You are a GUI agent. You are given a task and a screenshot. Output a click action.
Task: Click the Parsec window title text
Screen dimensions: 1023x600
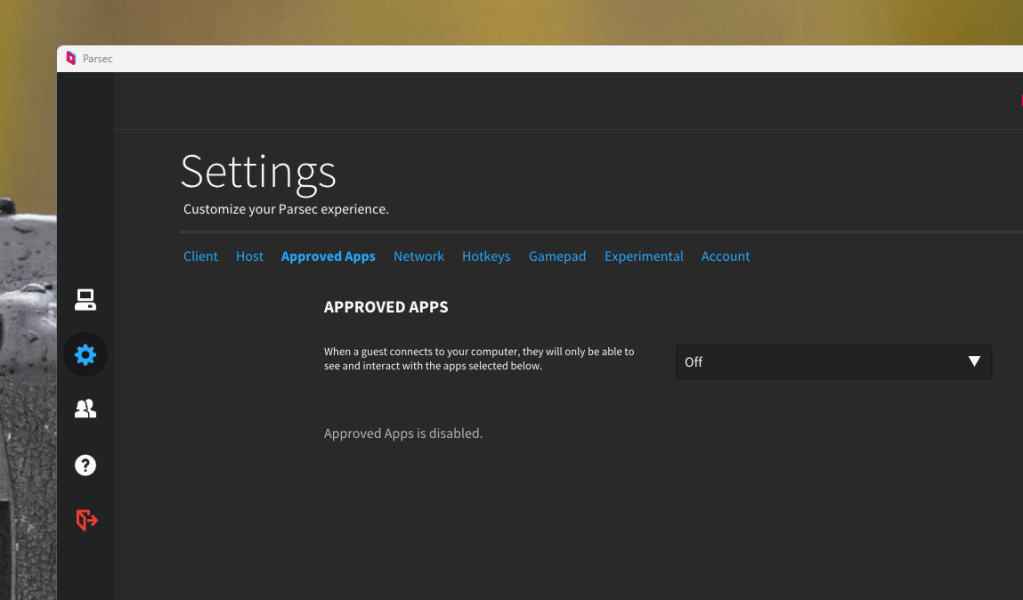tap(98, 59)
